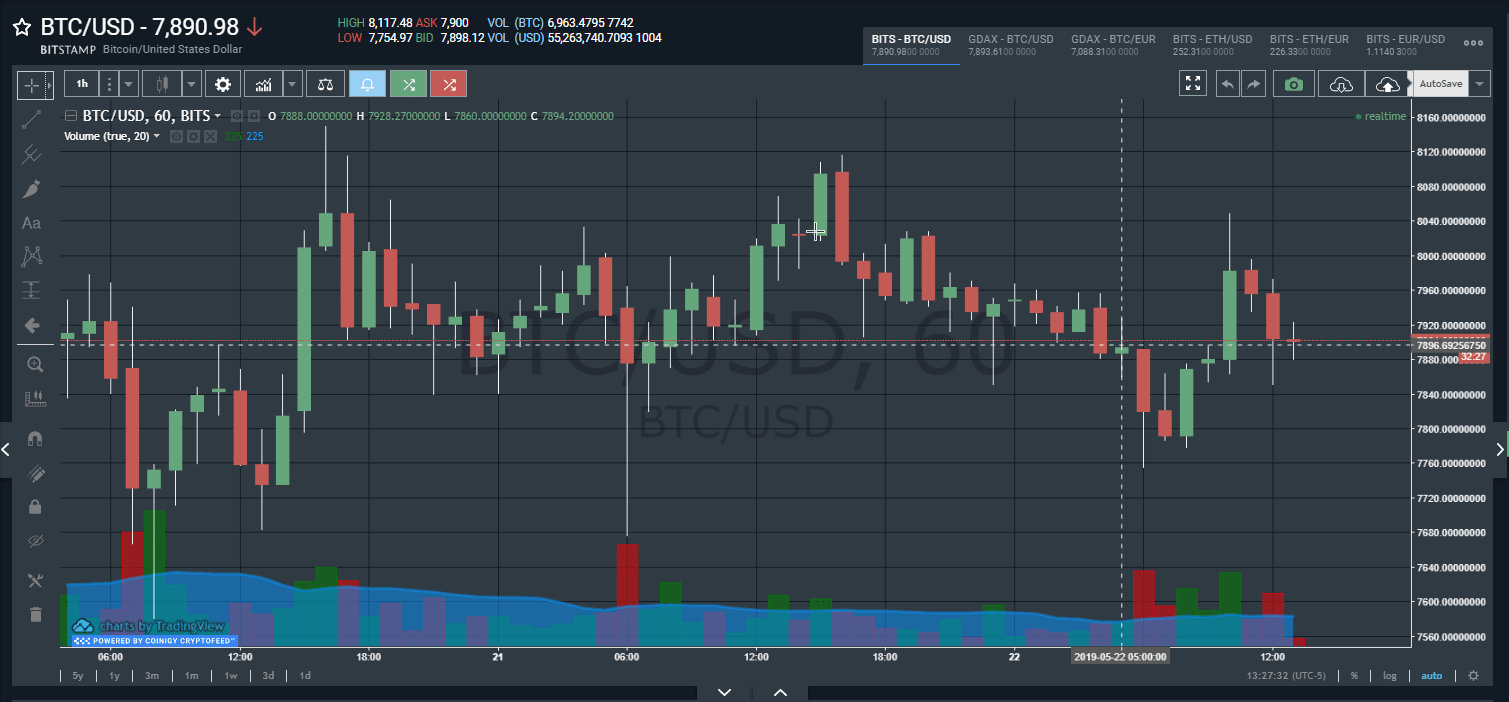The width and height of the screenshot is (1509, 702).
Task: Toggle percent scale mode
Action: [x=1354, y=676]
